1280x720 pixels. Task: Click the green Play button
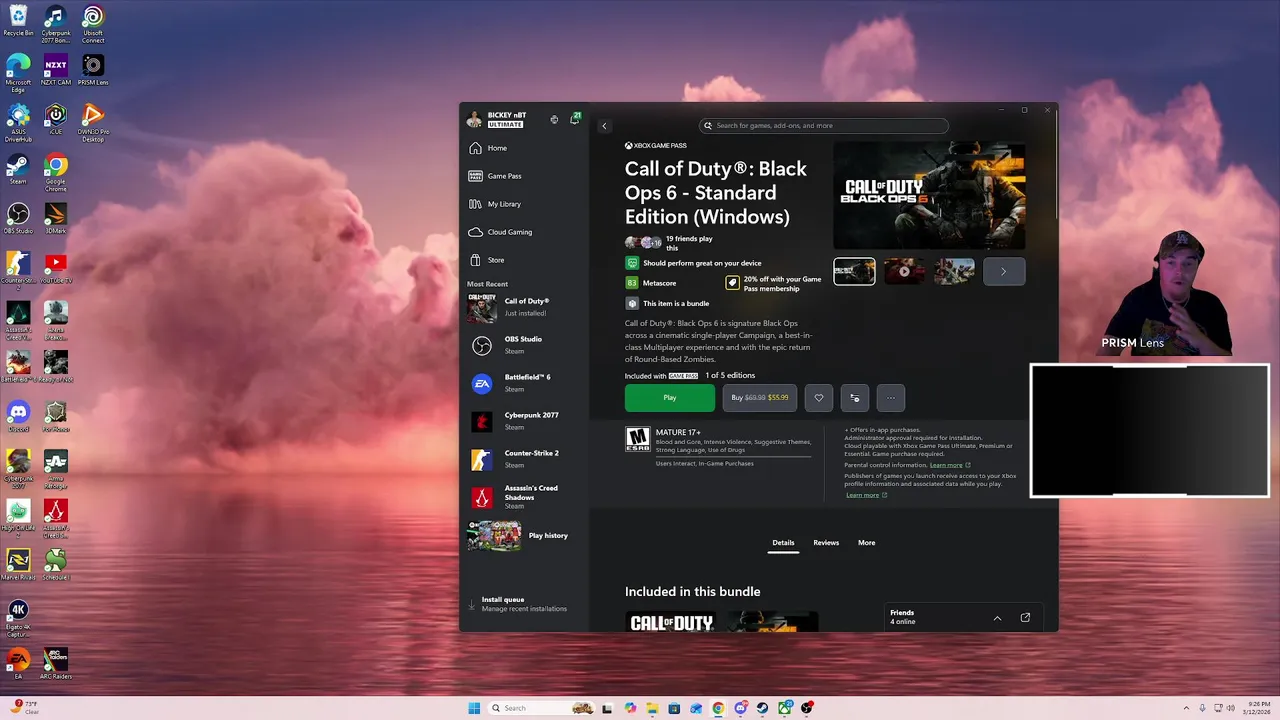[x=670, y=398]
